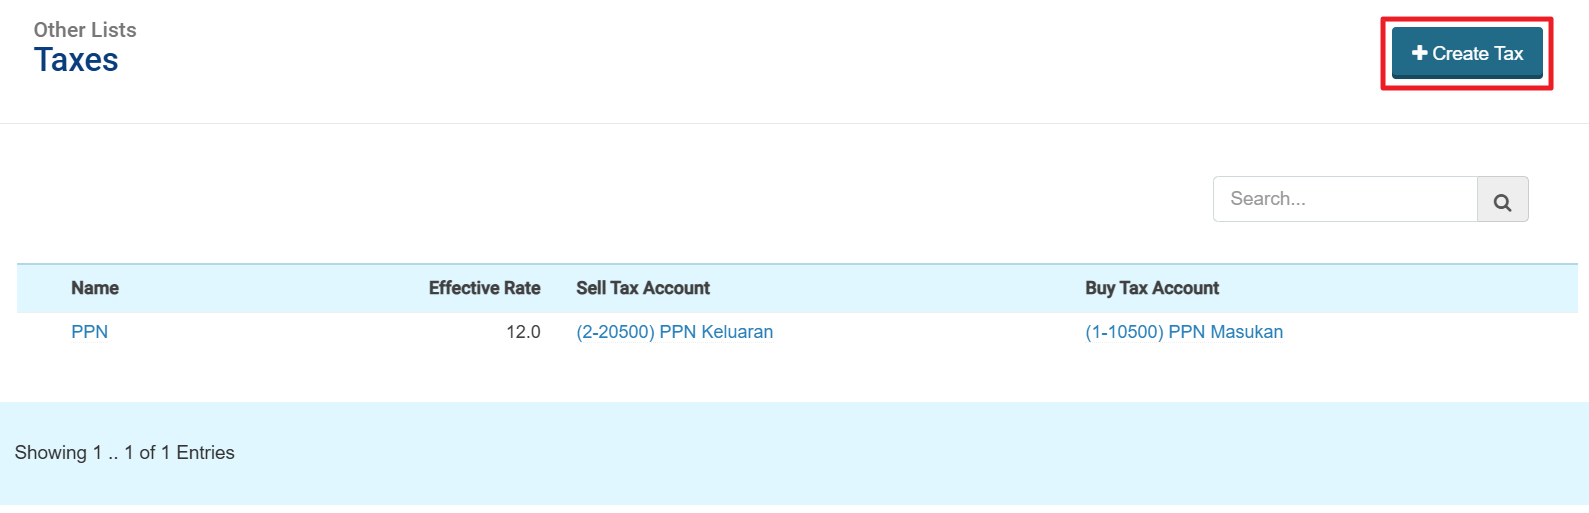Sort by the Name column header
This screenshot has width=1589, height=513.
click(95, 288)
